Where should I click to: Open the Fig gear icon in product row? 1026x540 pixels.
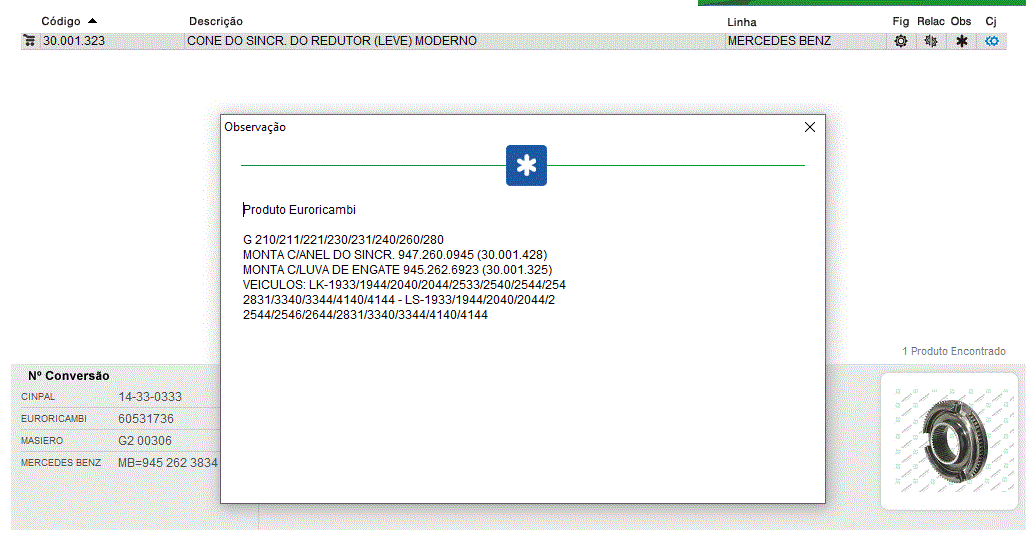point(900,41)
